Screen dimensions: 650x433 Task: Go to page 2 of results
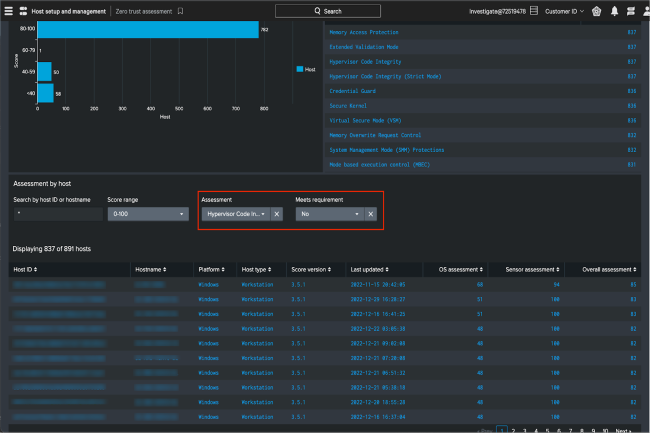513,430
